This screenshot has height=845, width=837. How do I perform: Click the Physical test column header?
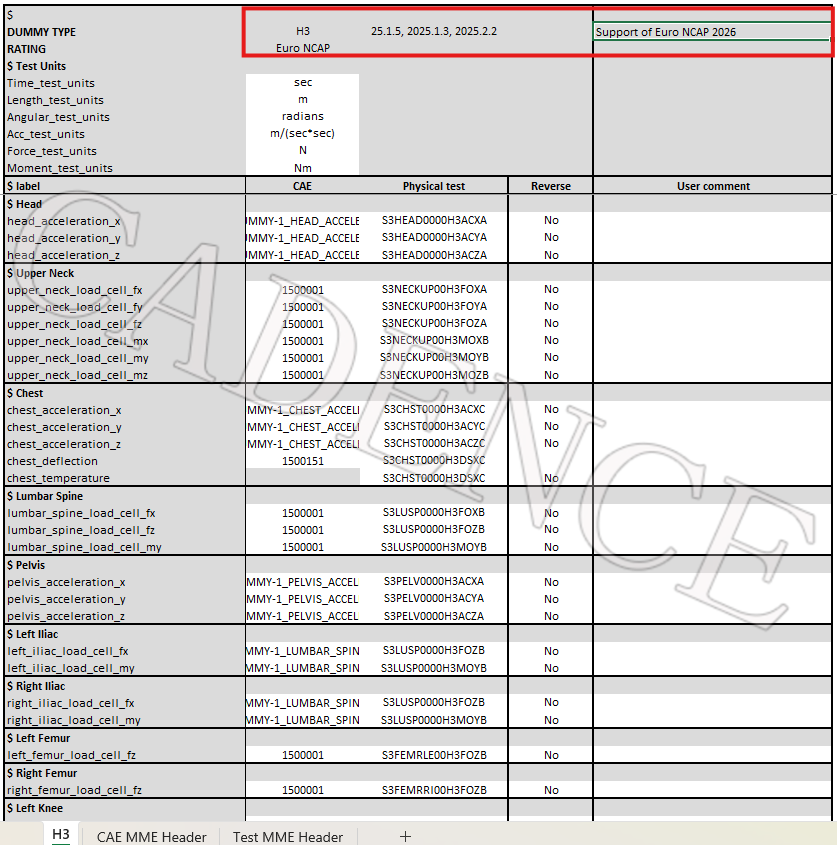point(434,186)
